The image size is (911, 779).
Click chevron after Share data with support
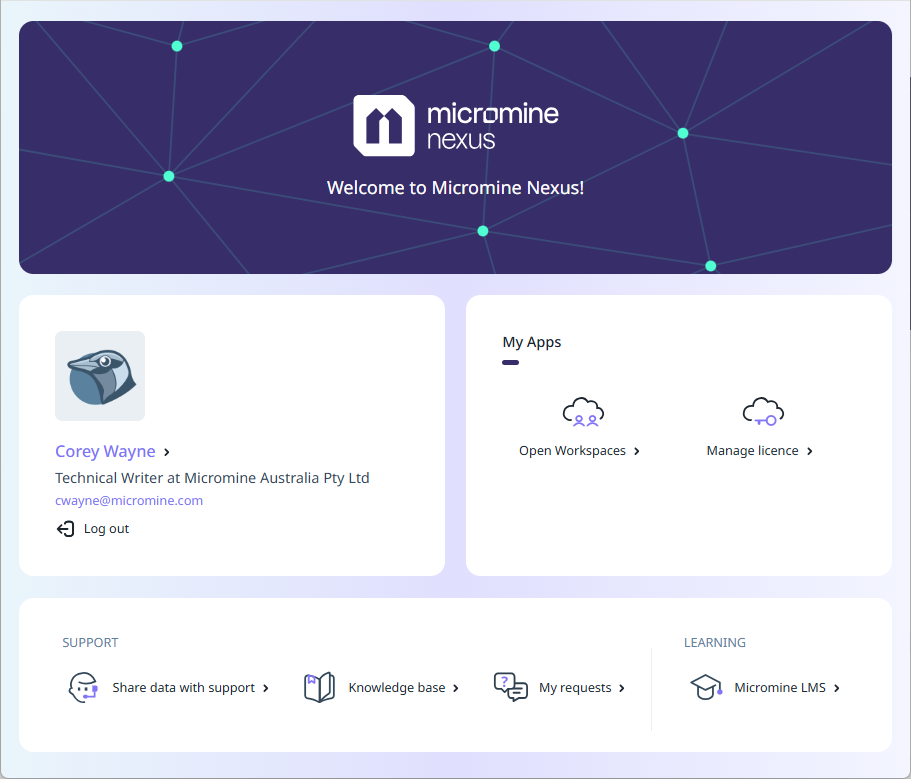coord(266,688)
